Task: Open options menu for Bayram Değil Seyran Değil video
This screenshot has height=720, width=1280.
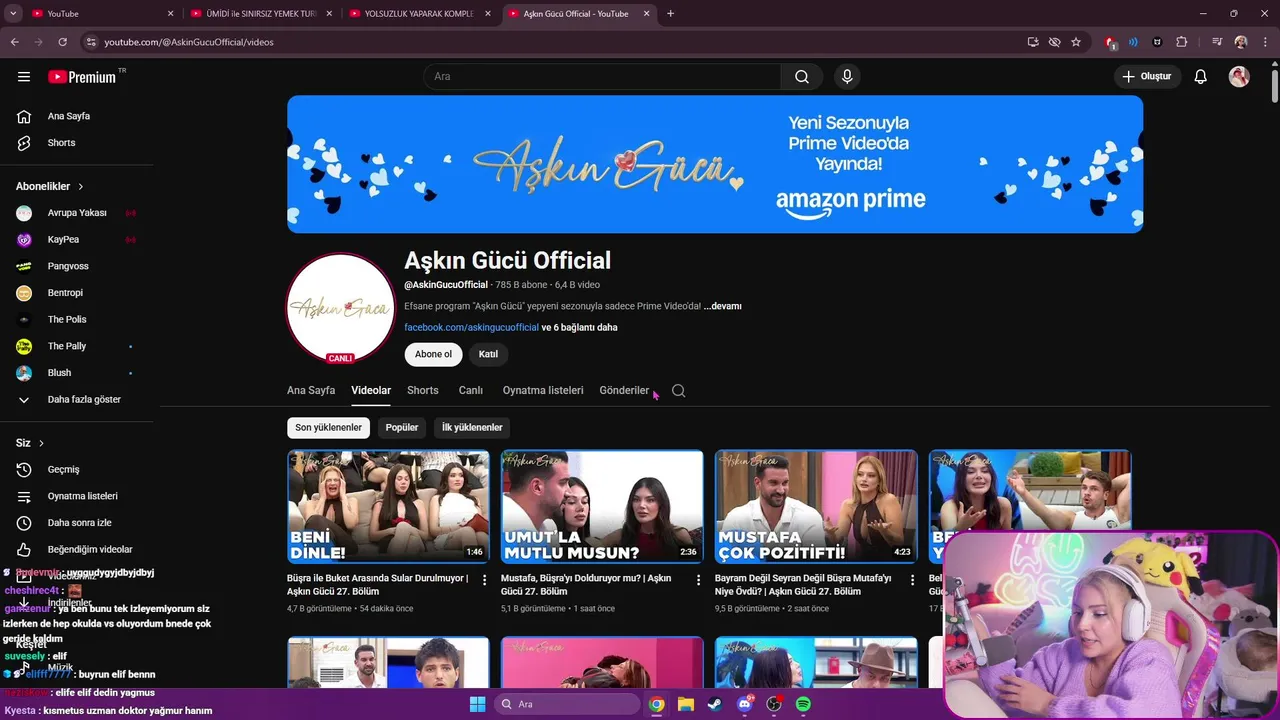Action: point(912,580)
